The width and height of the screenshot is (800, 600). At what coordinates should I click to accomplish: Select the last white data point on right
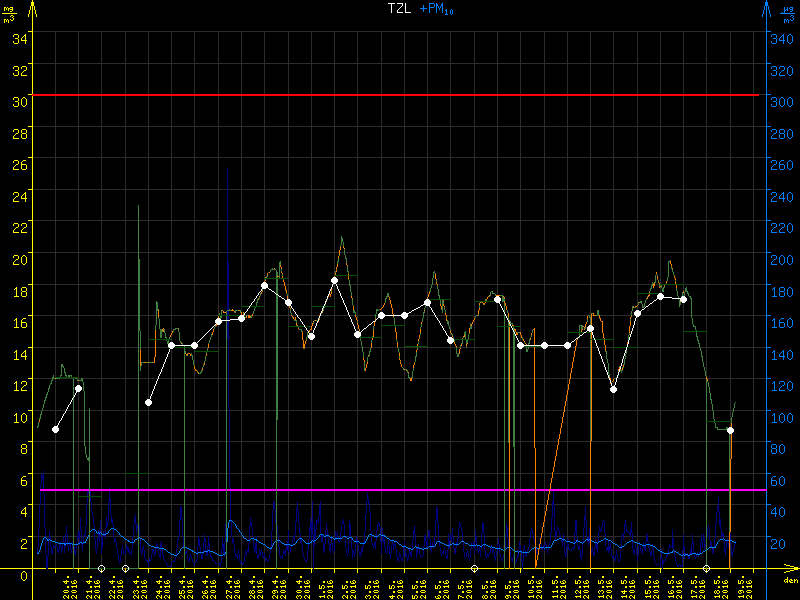click(x=731, y=430)
